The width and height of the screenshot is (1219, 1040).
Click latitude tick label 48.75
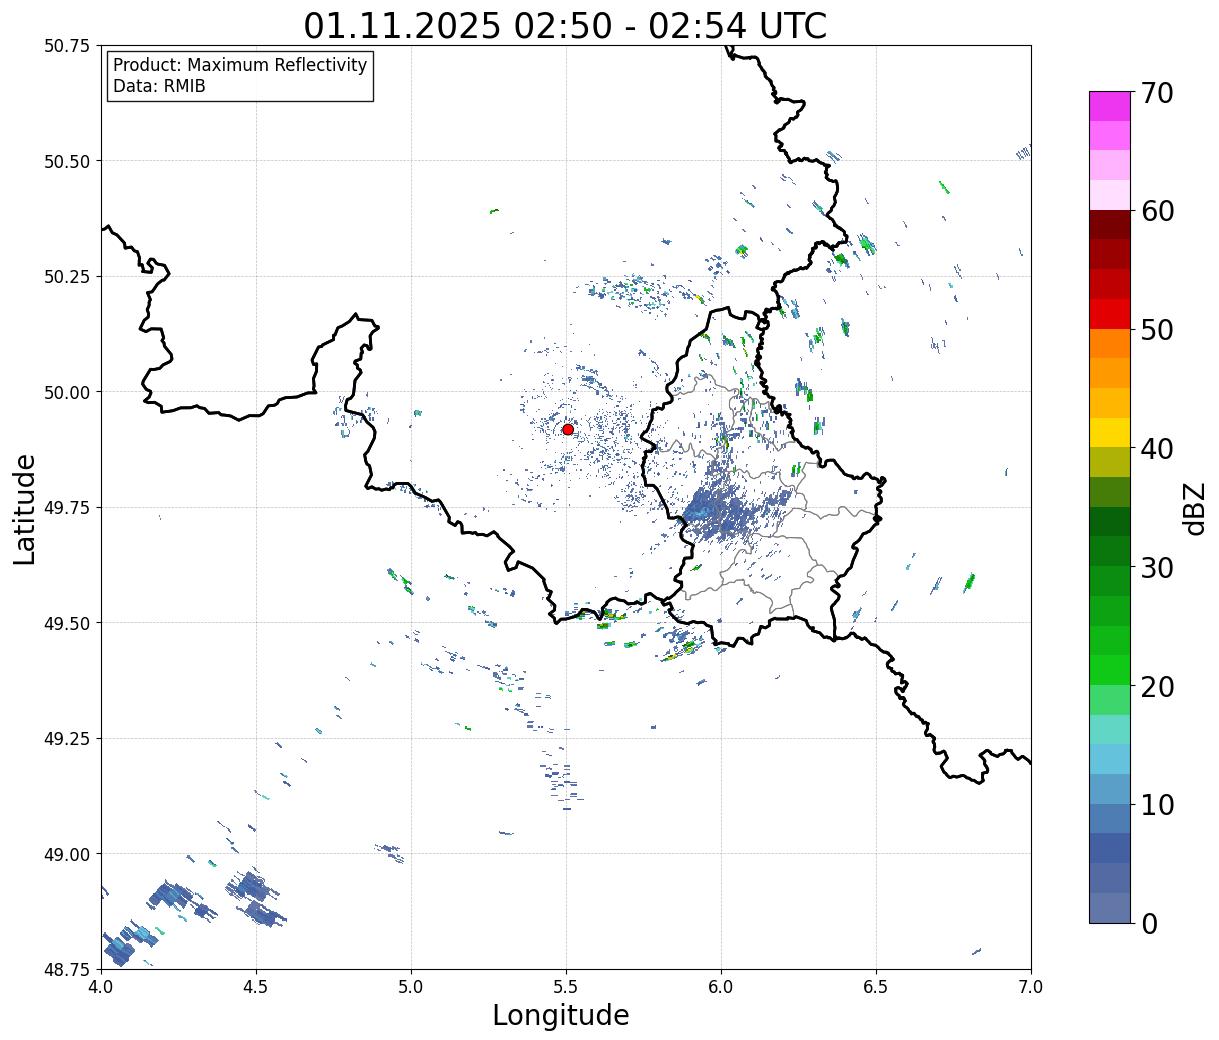click(x=67, y=970)
